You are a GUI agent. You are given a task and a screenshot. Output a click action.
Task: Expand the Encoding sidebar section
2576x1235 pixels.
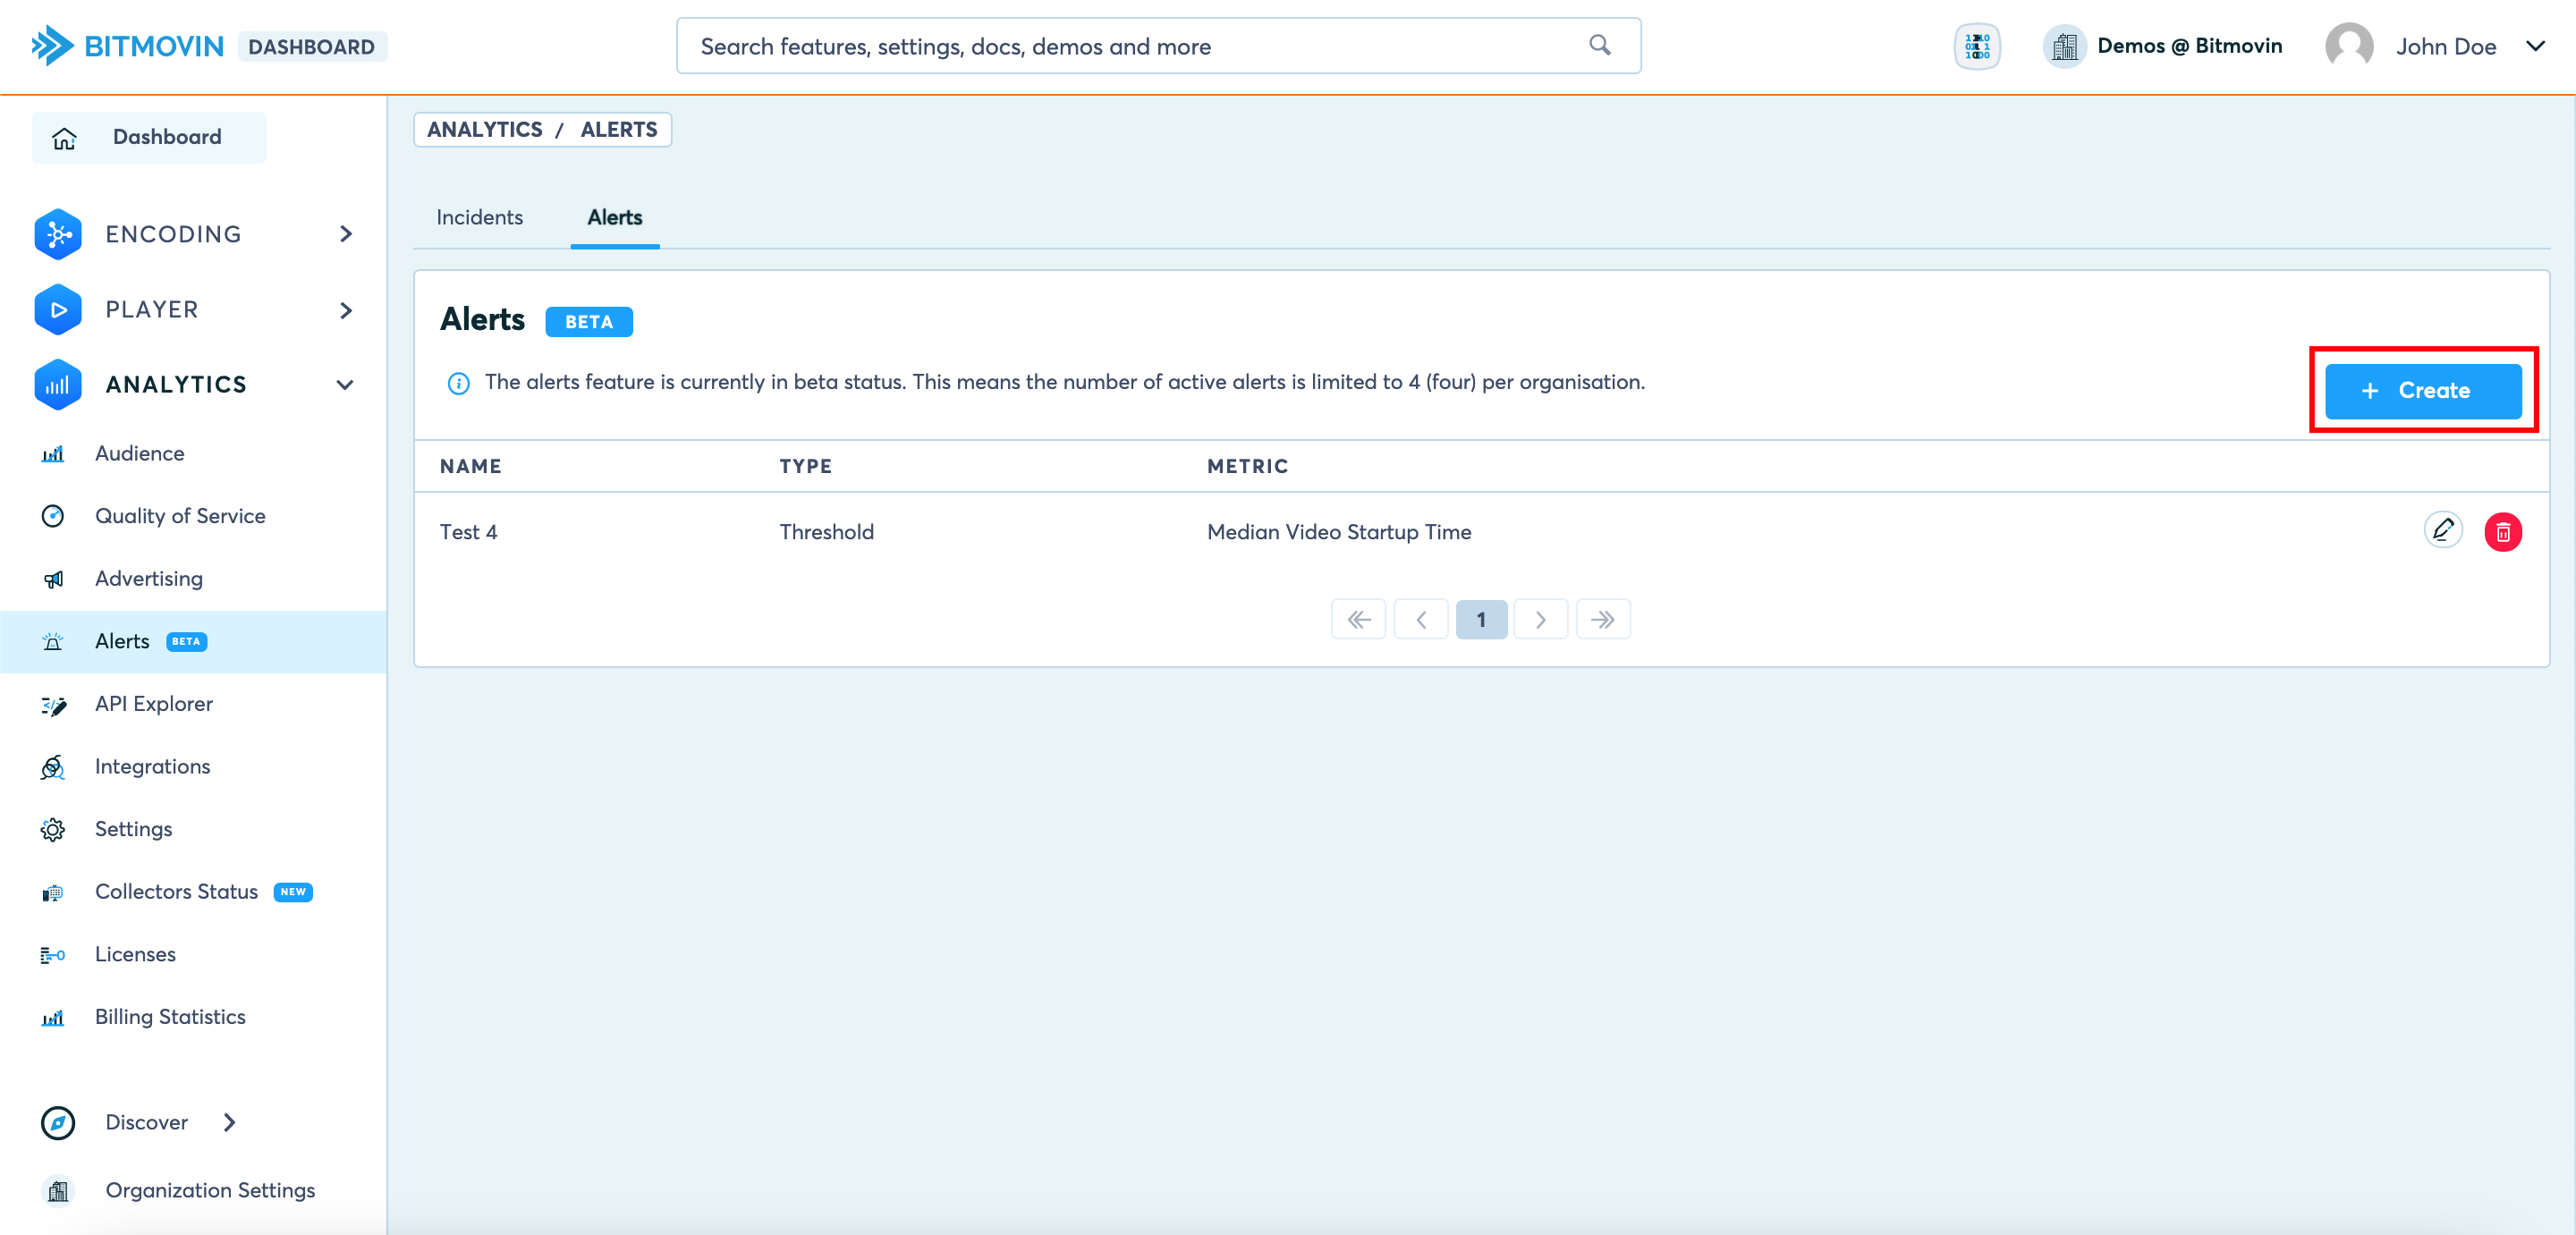(x=346, y=234)
